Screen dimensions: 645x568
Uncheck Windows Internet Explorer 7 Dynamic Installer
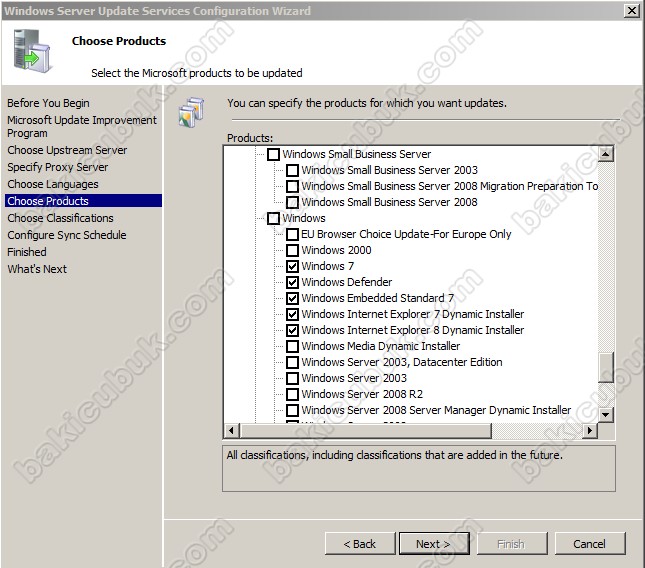[292, 314]
